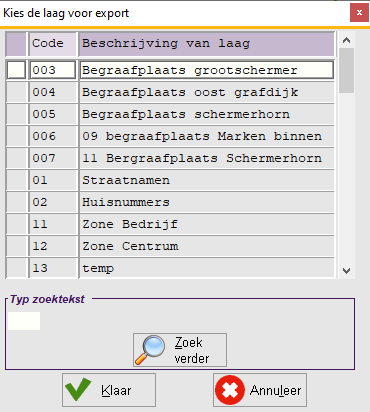Click scrollbar up arrow
This screenshot has height=412, width=370.
[347, 40]
